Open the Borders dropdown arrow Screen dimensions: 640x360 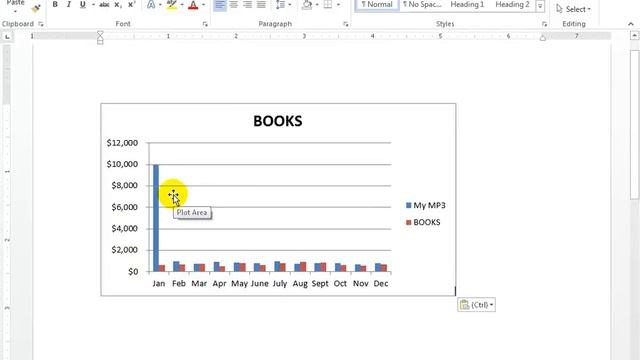point(338,5)
